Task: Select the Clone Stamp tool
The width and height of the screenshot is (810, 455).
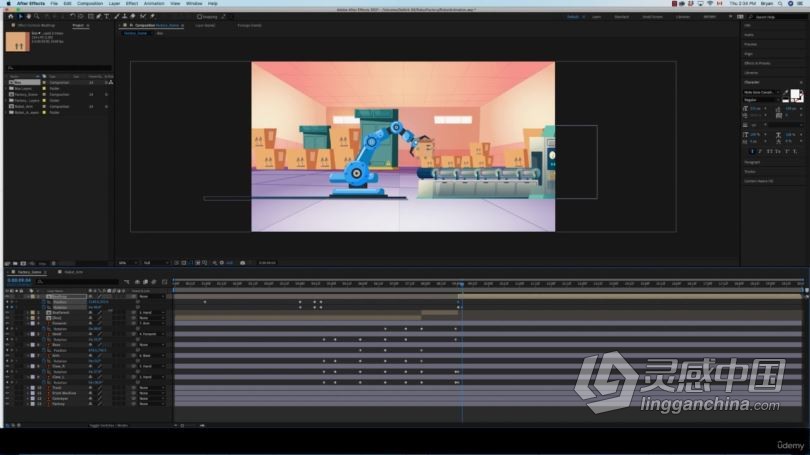Action: [x=124, y=17]
